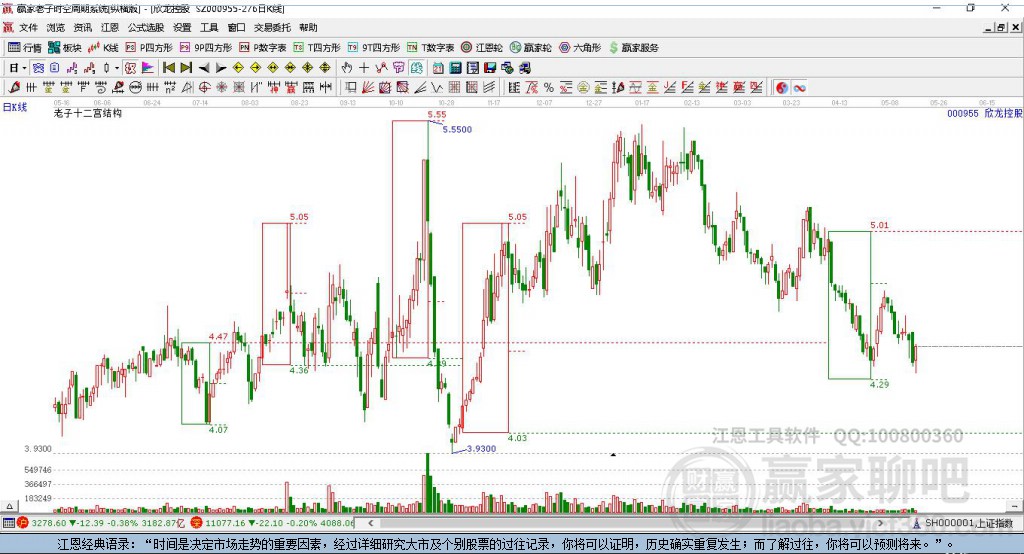Select the percent sign tool
Screen dimensions: 1024x554
(549, 88)
